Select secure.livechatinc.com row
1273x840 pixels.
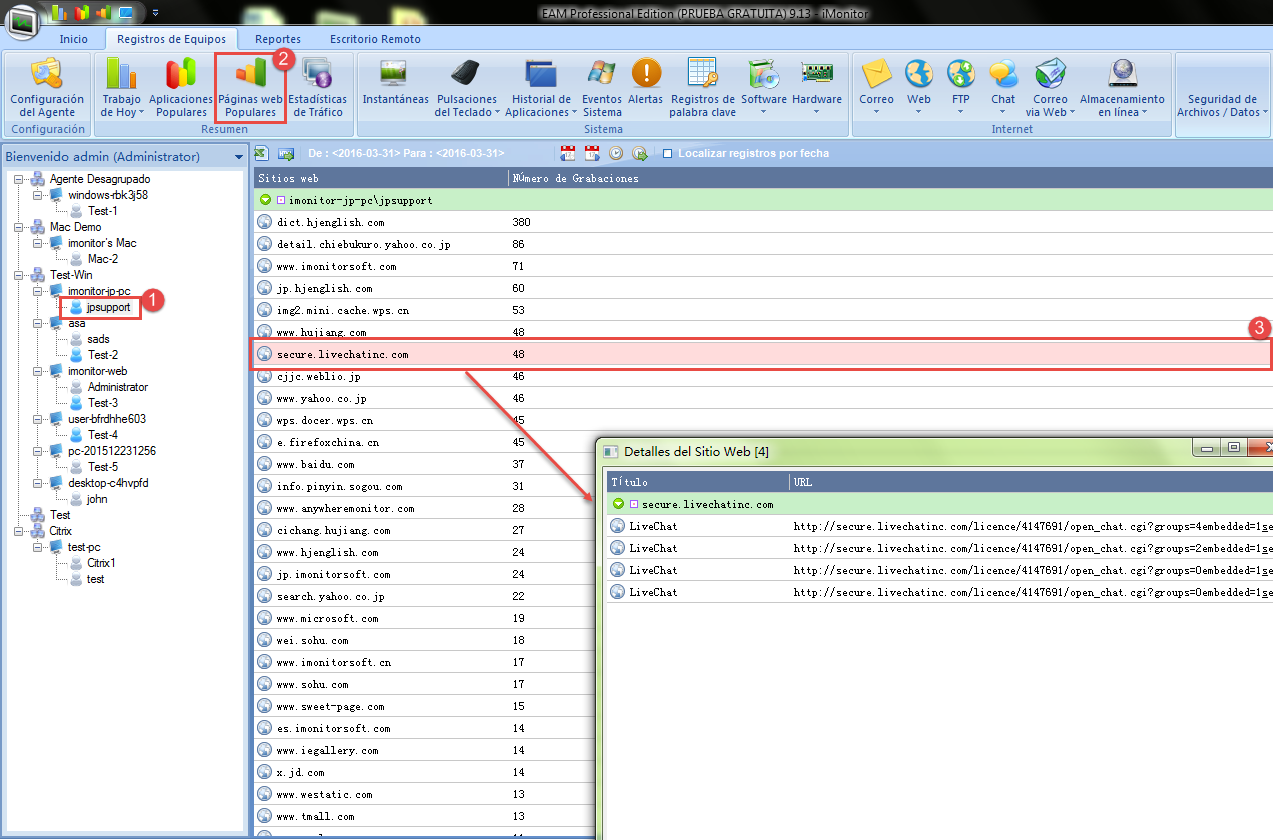pyautogui.click(x=762, y=354)
